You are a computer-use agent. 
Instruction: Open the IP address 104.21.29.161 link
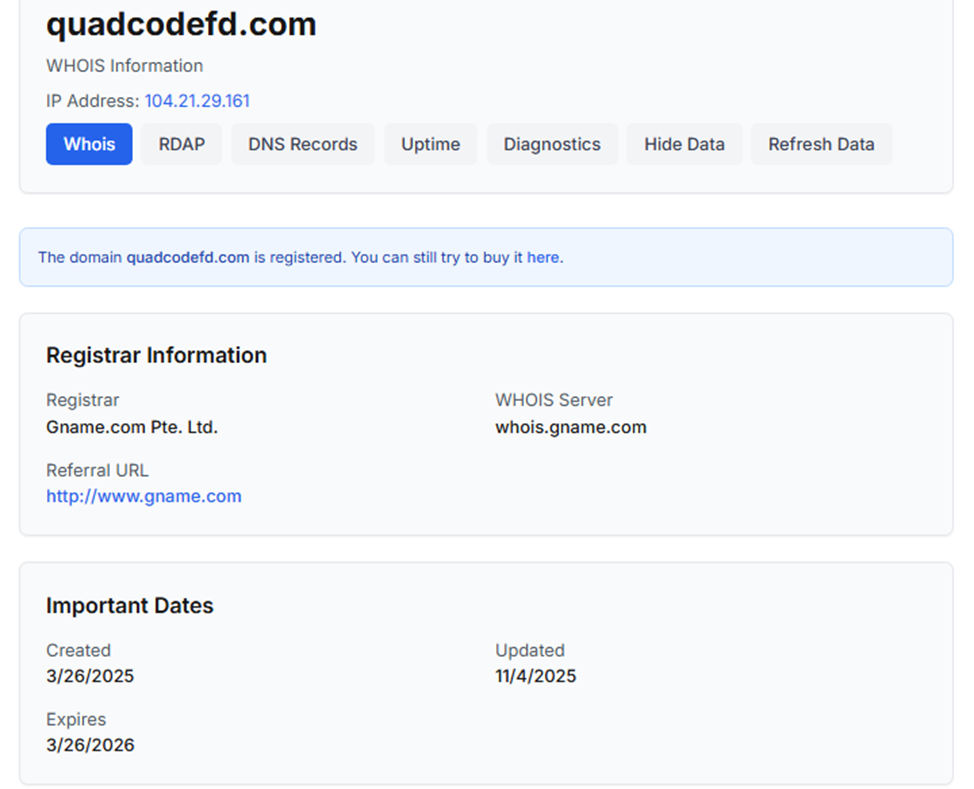(x=197, y=101)
